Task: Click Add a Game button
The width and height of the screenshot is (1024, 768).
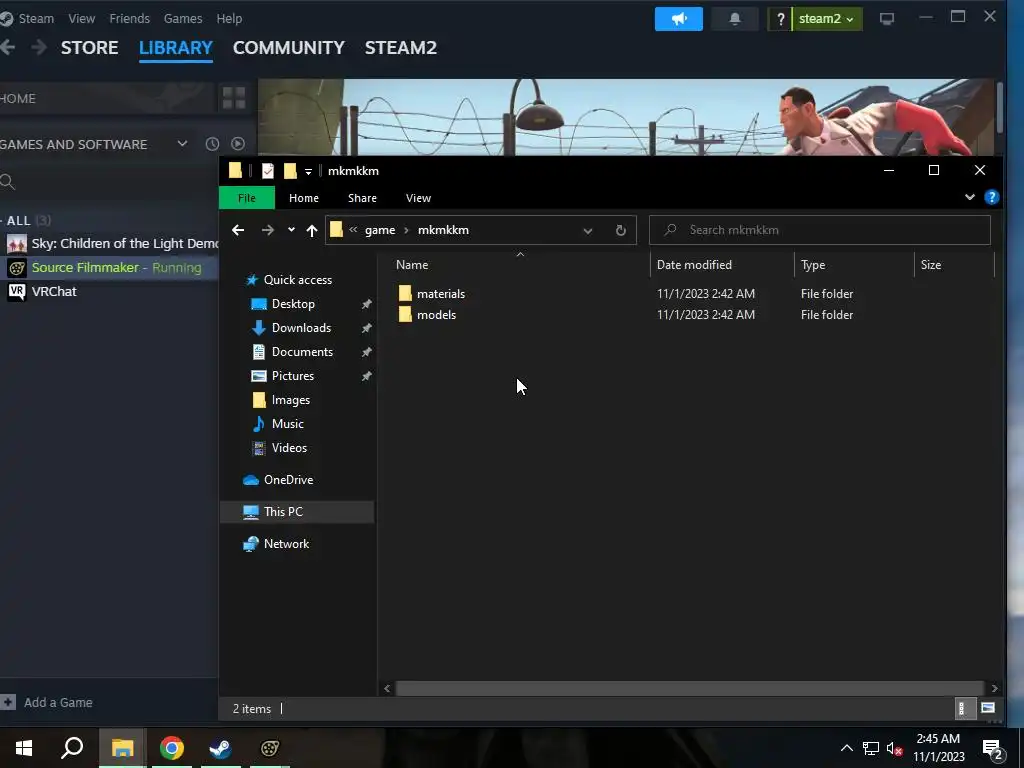Action: 47,703
